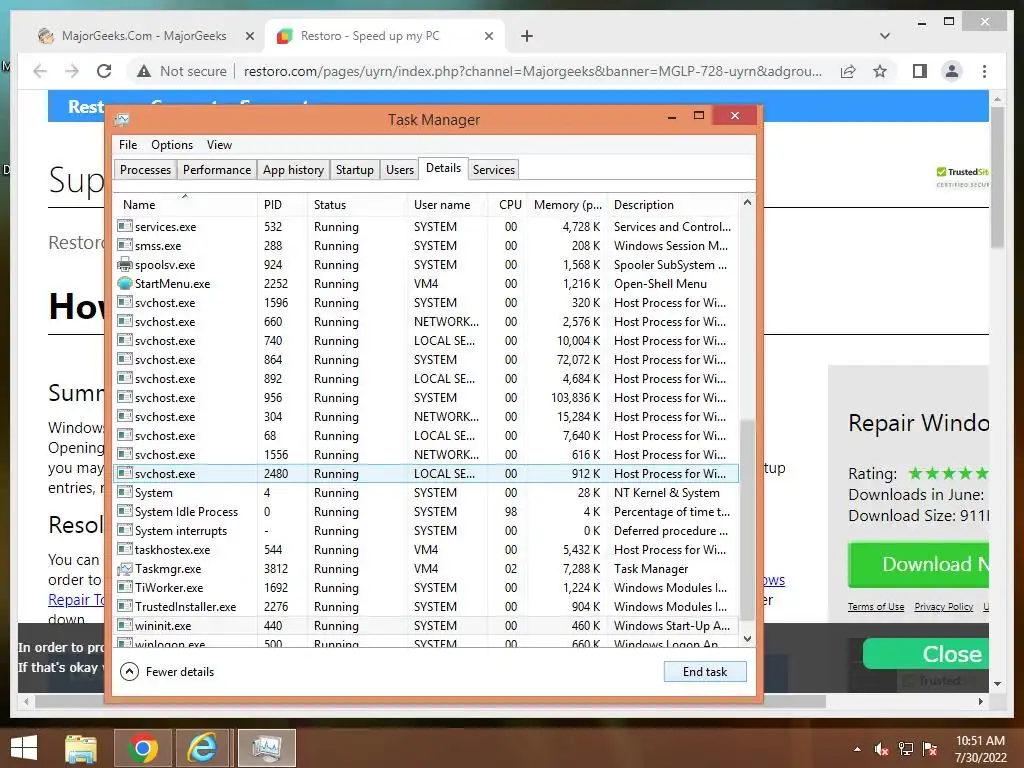1024x768 pixels.
Task: Select System Idle Process row
Action: tap(426, 512)
